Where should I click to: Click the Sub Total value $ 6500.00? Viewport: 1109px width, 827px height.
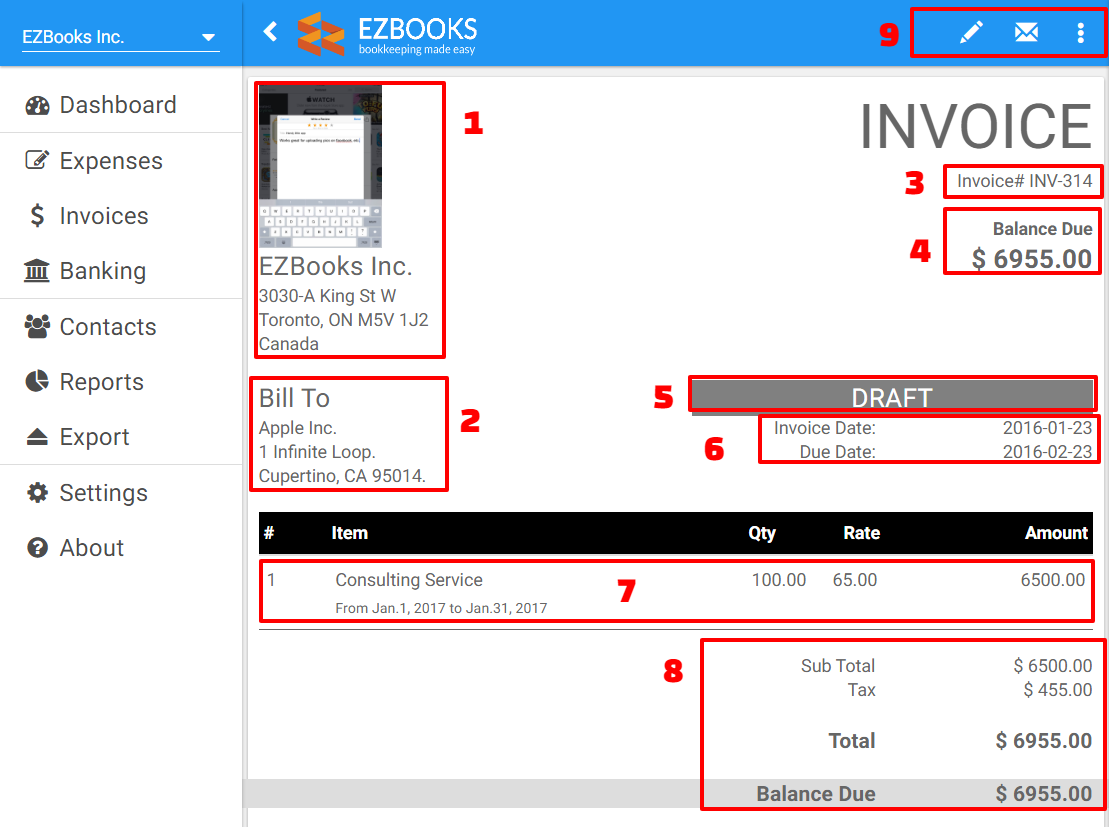[x=1052, y=666]
